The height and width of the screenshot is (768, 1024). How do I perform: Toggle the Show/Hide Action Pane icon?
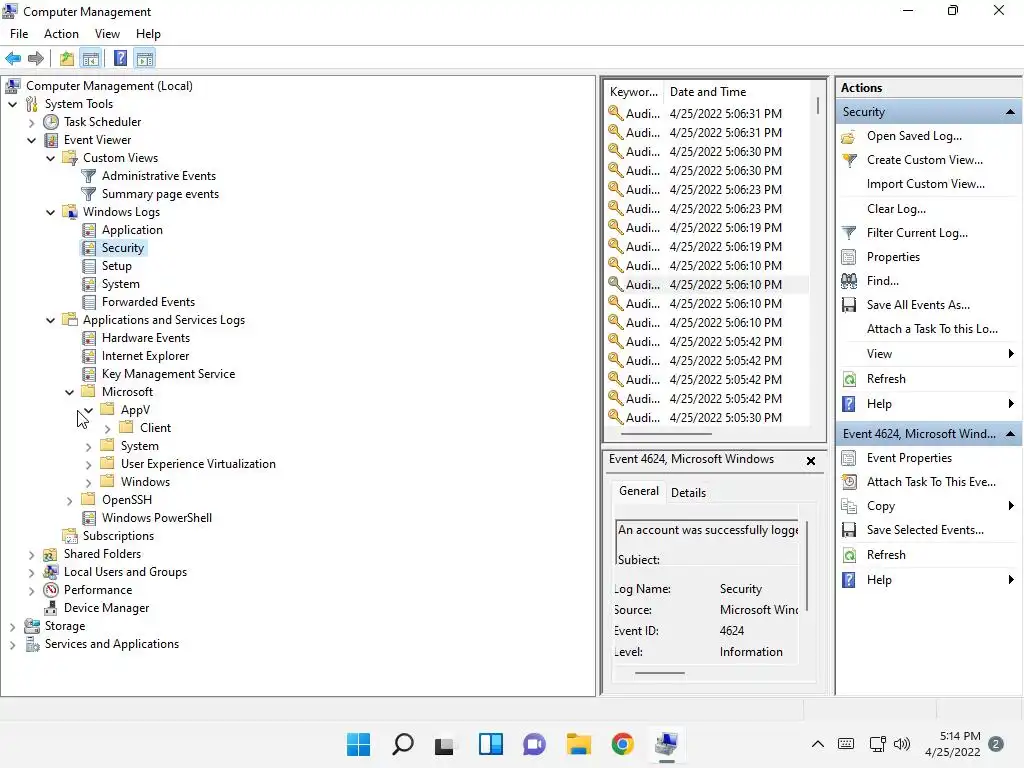click(145, 59)
